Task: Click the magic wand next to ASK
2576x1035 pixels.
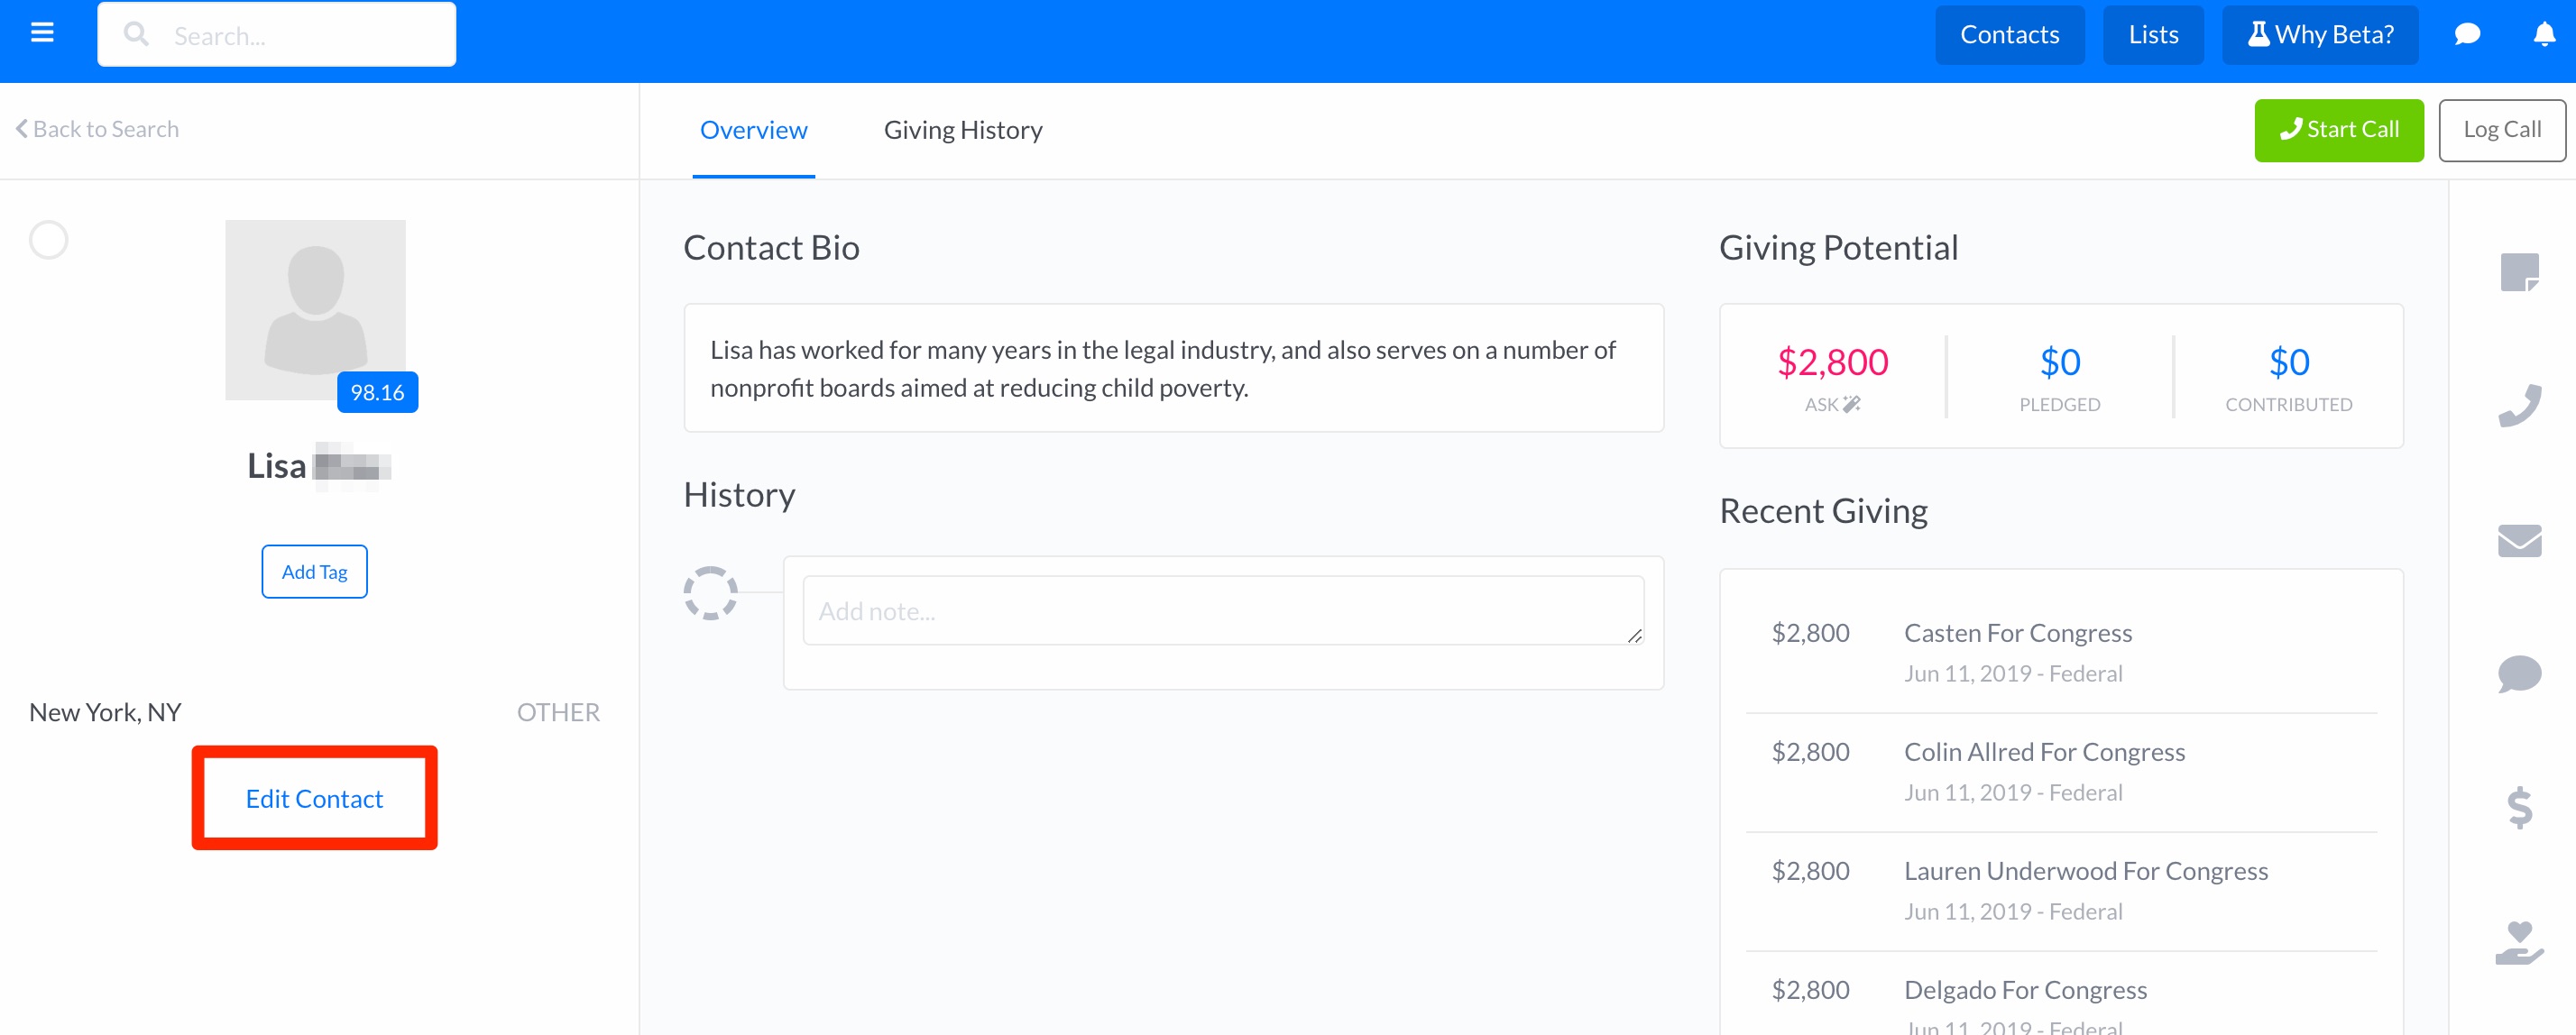Action: tap(1851, 404)
